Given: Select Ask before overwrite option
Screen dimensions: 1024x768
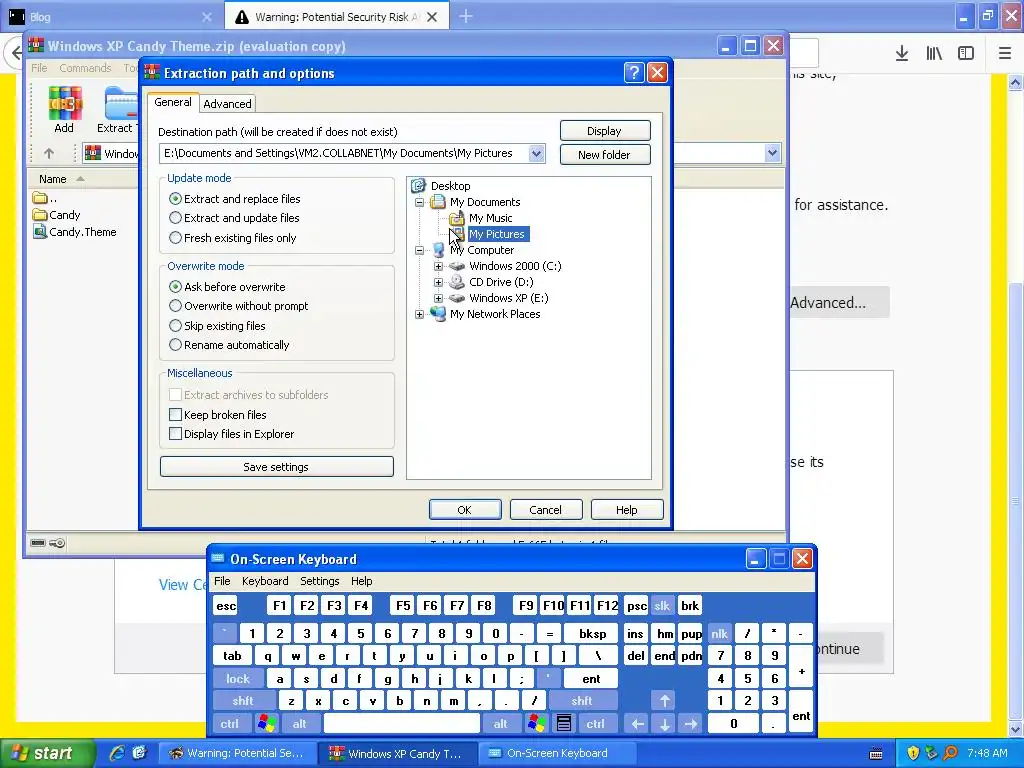Looking at the screenshot, I should [x=175, y=287].
